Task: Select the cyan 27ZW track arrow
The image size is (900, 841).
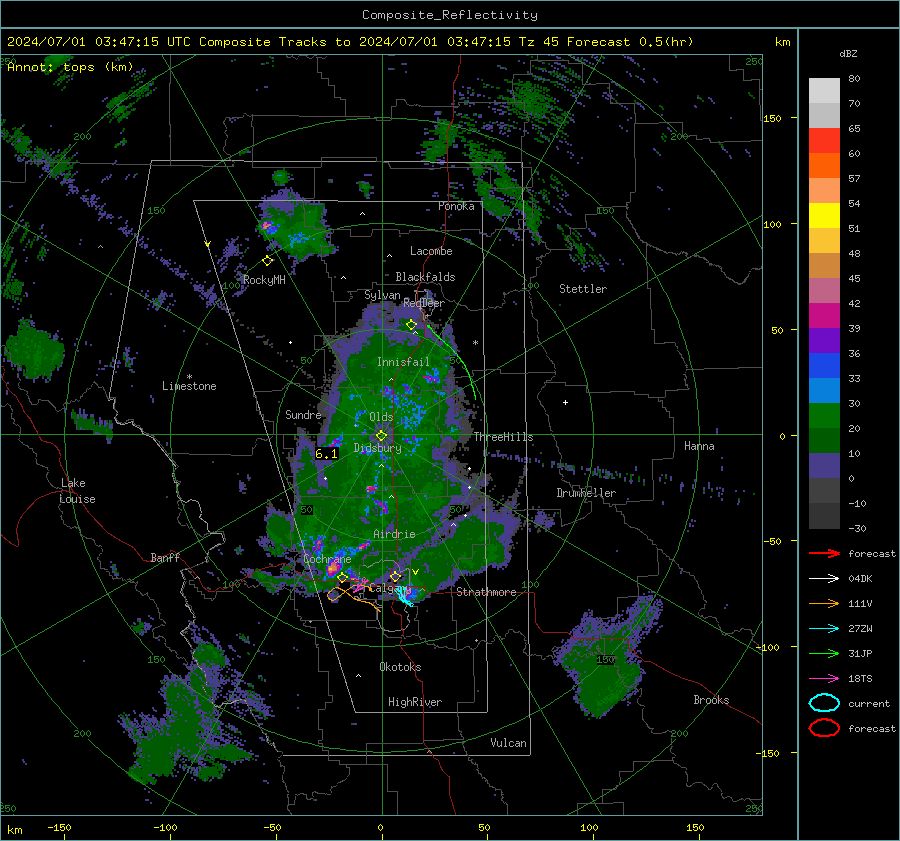Action: [824, 629]
